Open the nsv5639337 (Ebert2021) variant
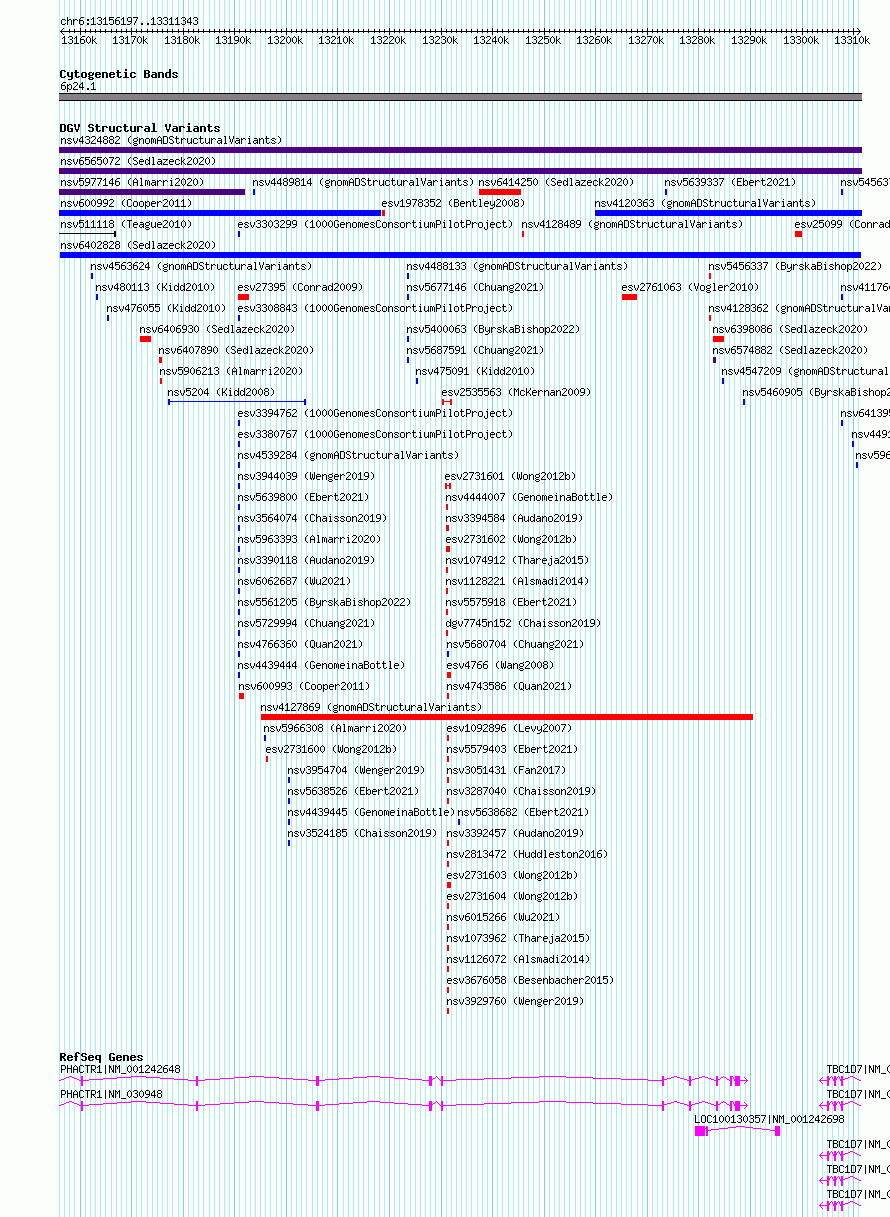Viewport: 890px width, 1217px height. pos(731,182)
